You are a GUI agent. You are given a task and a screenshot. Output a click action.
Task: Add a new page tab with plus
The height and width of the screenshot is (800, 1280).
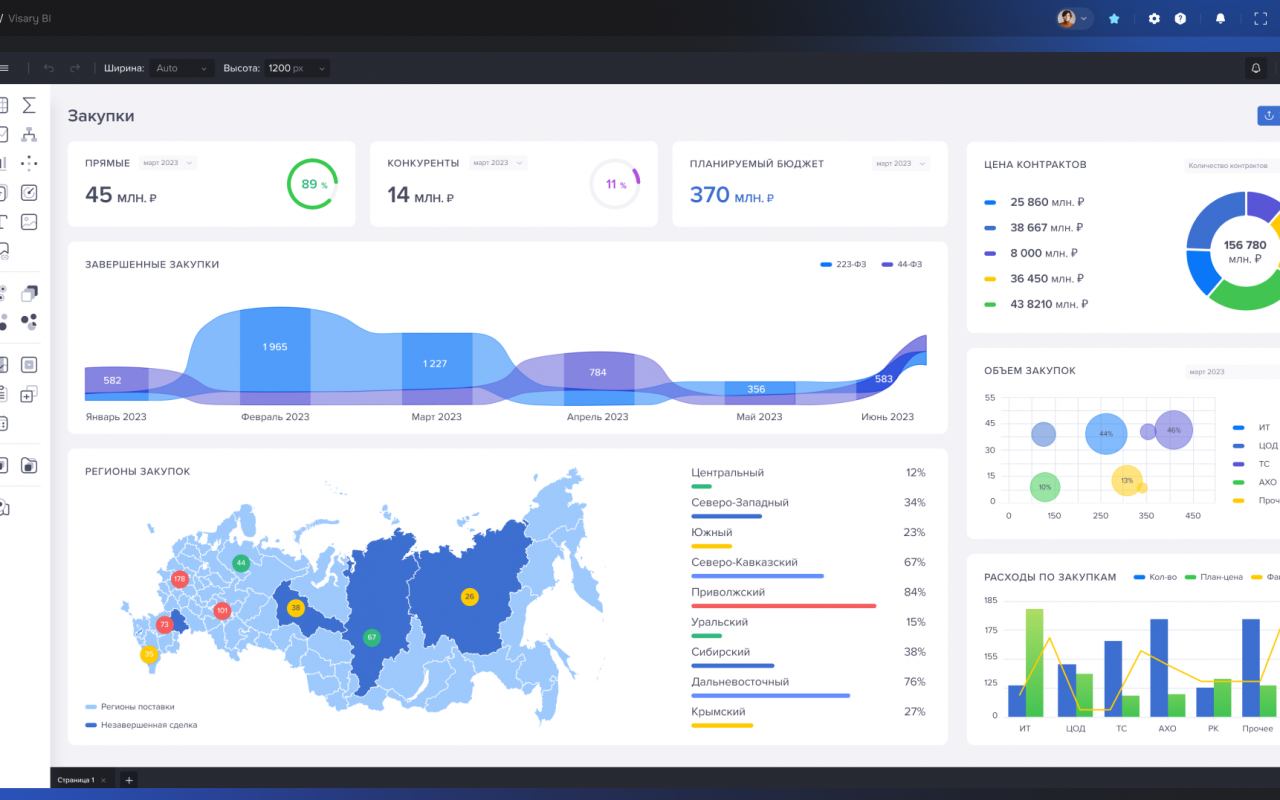click(x=128, y=779)
